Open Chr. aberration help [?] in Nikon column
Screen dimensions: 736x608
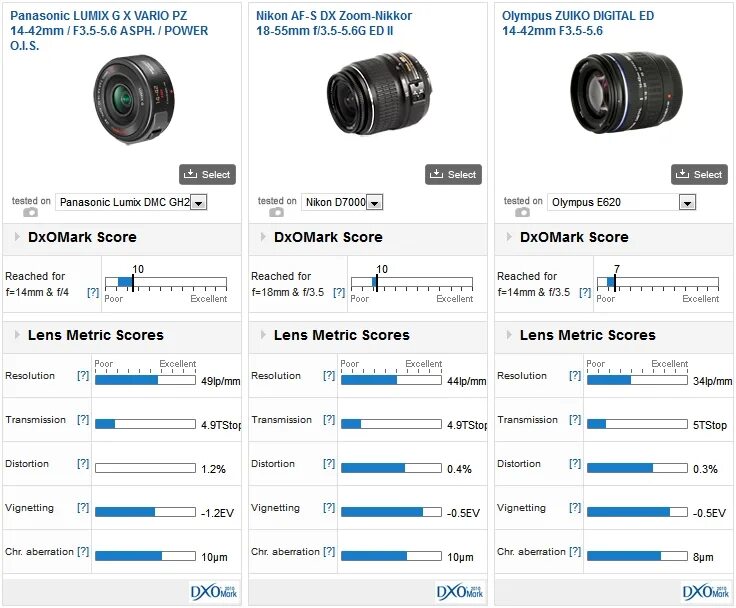pyautogui.click(x=329, y=552)
